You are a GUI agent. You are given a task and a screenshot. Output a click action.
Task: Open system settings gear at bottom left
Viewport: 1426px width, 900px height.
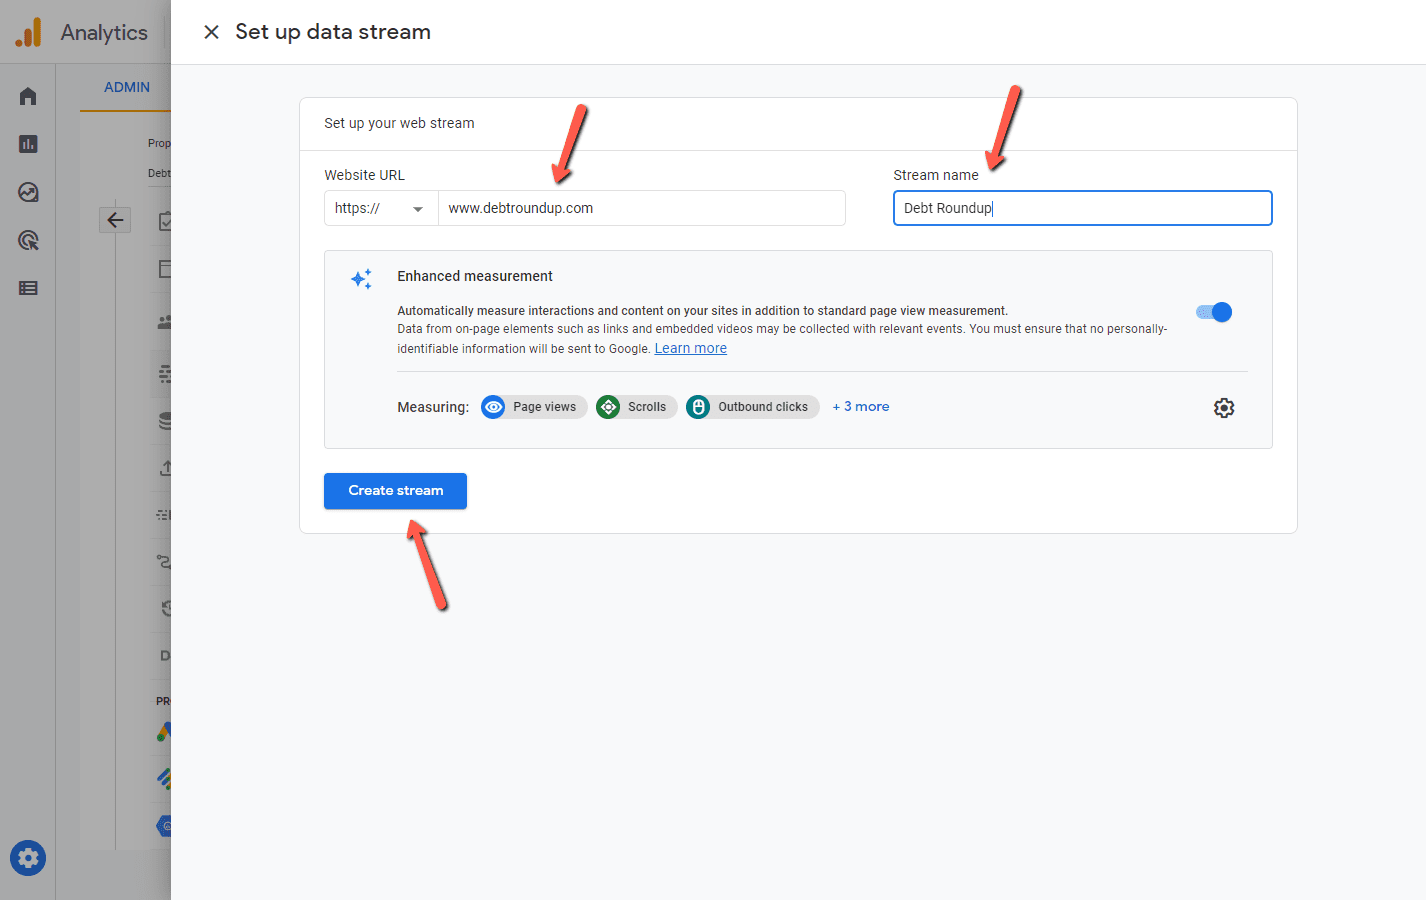click(27, 857)
